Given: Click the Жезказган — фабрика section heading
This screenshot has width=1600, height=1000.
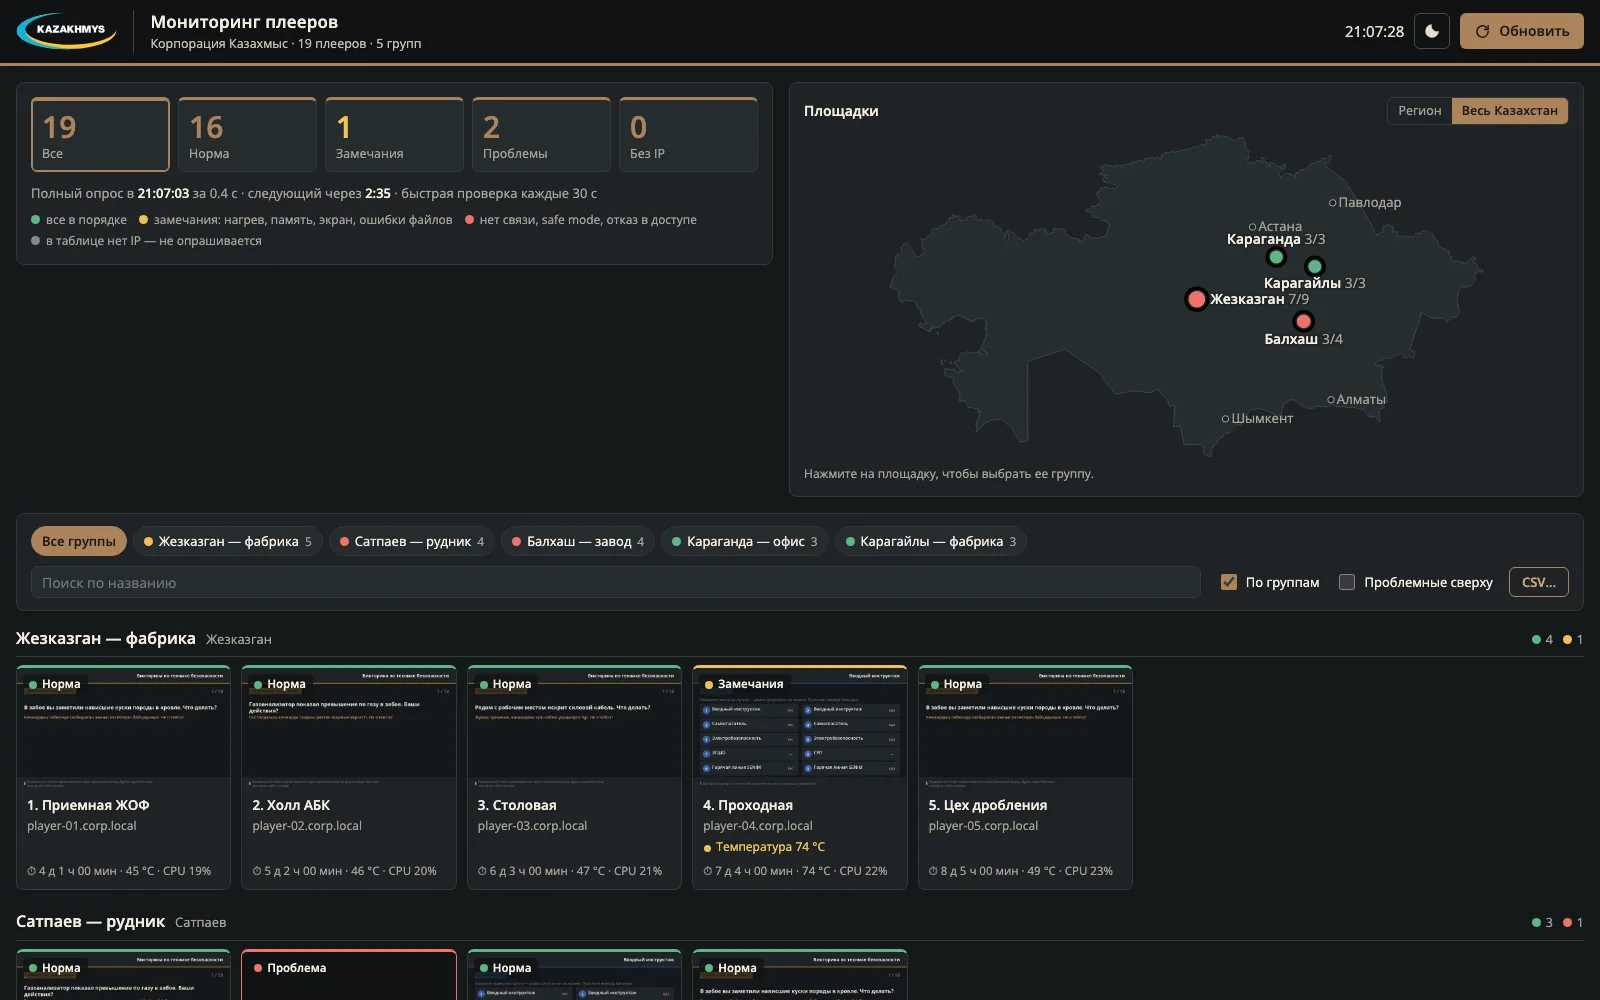Looking at the screenshot, I should (106, 638).
